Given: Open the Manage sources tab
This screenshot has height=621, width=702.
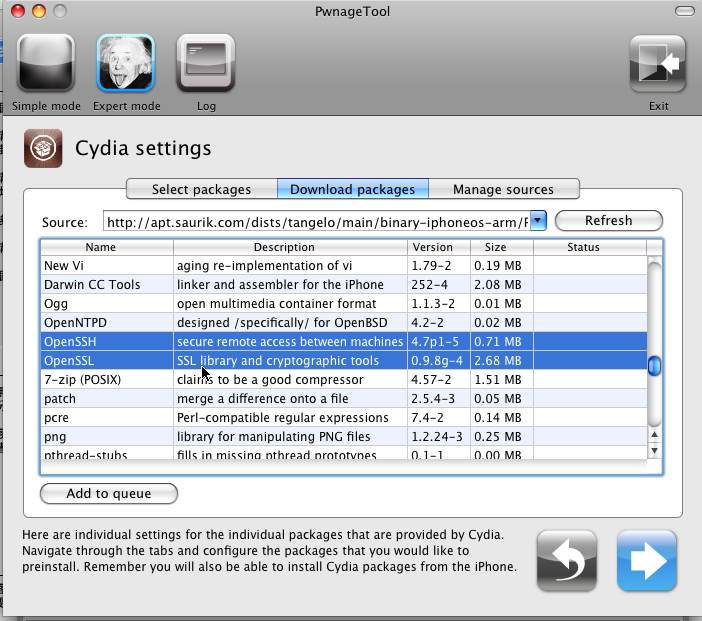Looking at the screenshot, I should coord(504,189).
